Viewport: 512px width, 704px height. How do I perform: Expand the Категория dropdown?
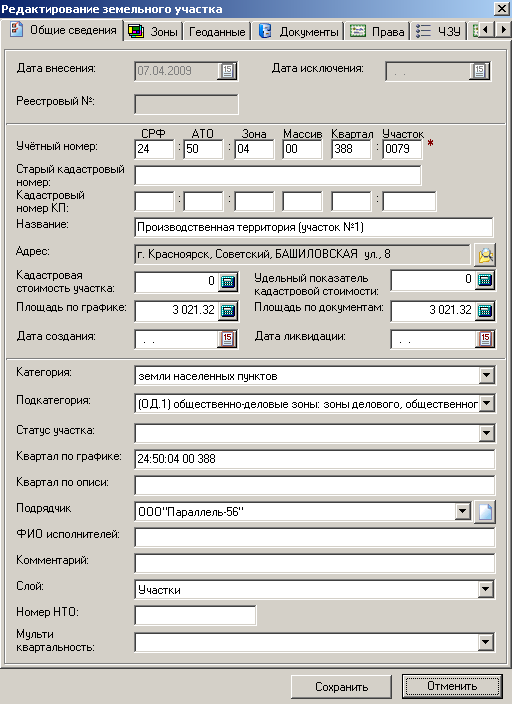pos(486,375)
